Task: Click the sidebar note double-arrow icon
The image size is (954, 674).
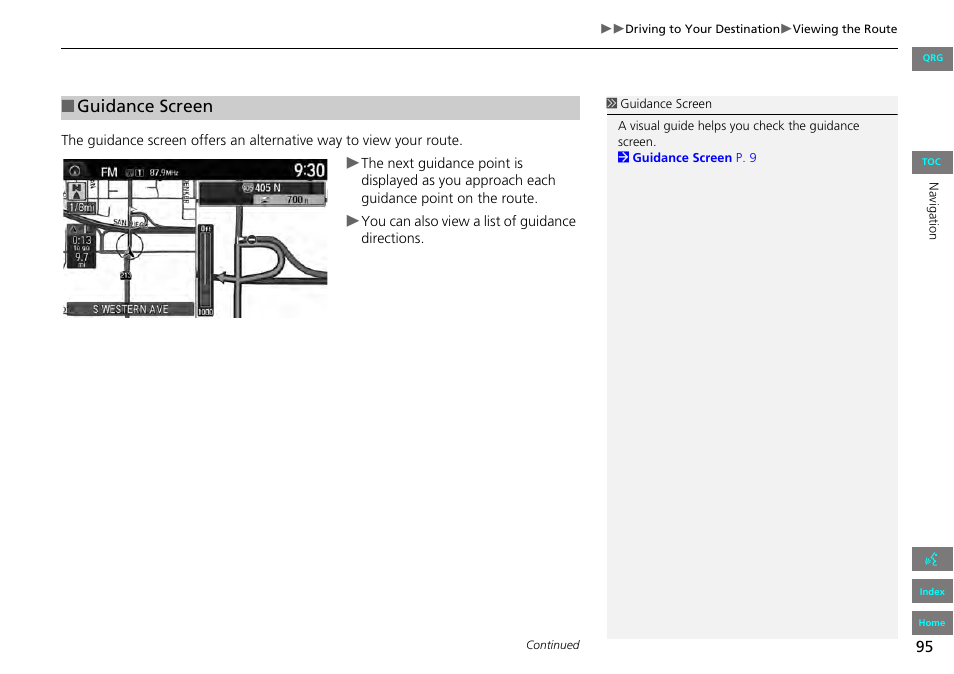Action: pos(612,103)
